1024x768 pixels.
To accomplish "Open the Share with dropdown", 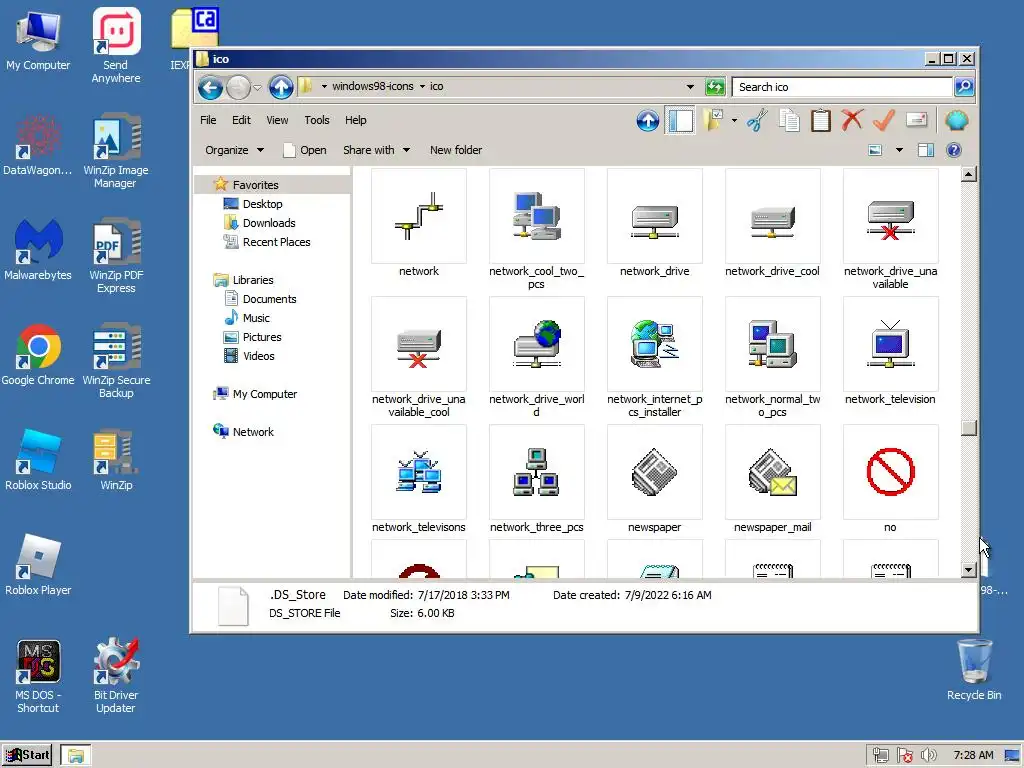I will 376,150.
